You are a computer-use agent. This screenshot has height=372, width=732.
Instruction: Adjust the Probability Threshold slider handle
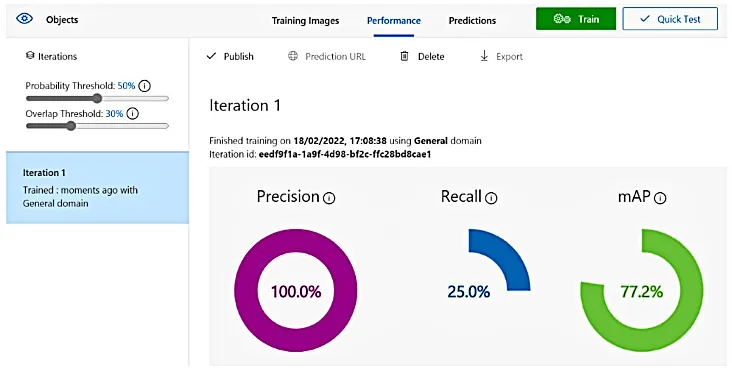pos(97,98)
